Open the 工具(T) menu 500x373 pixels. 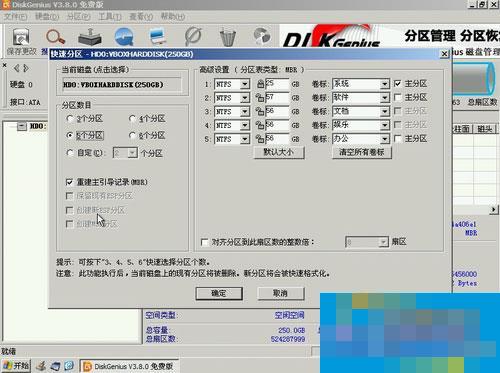[x=110, y=17]
